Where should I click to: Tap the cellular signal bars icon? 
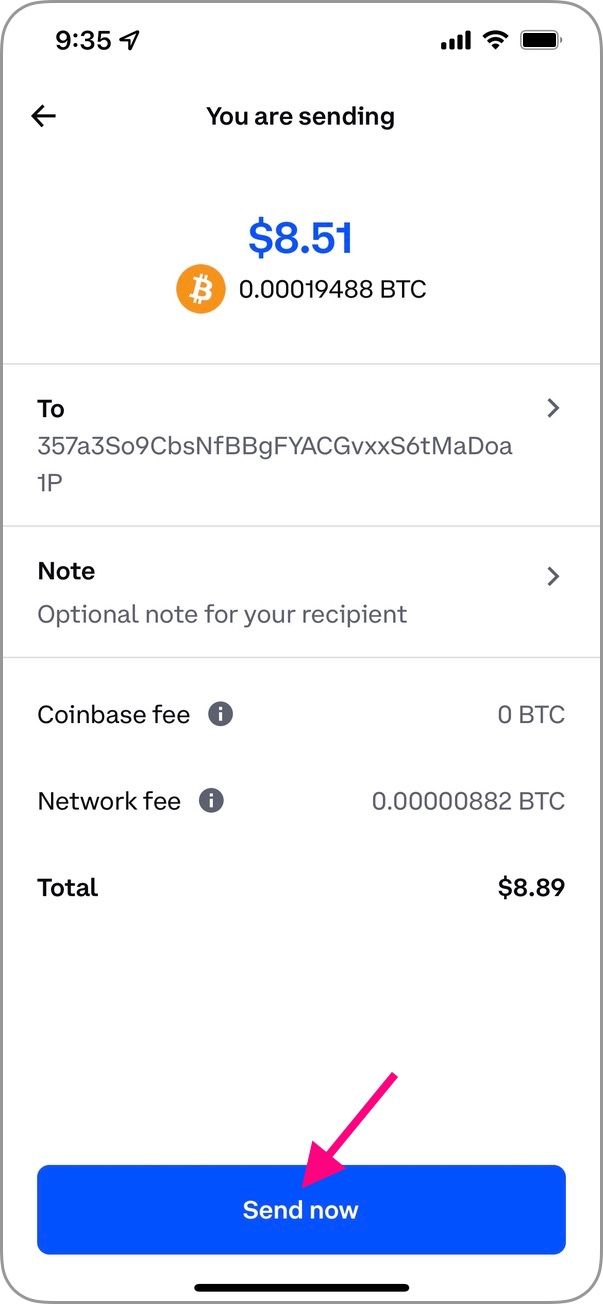tap(455, 41)
